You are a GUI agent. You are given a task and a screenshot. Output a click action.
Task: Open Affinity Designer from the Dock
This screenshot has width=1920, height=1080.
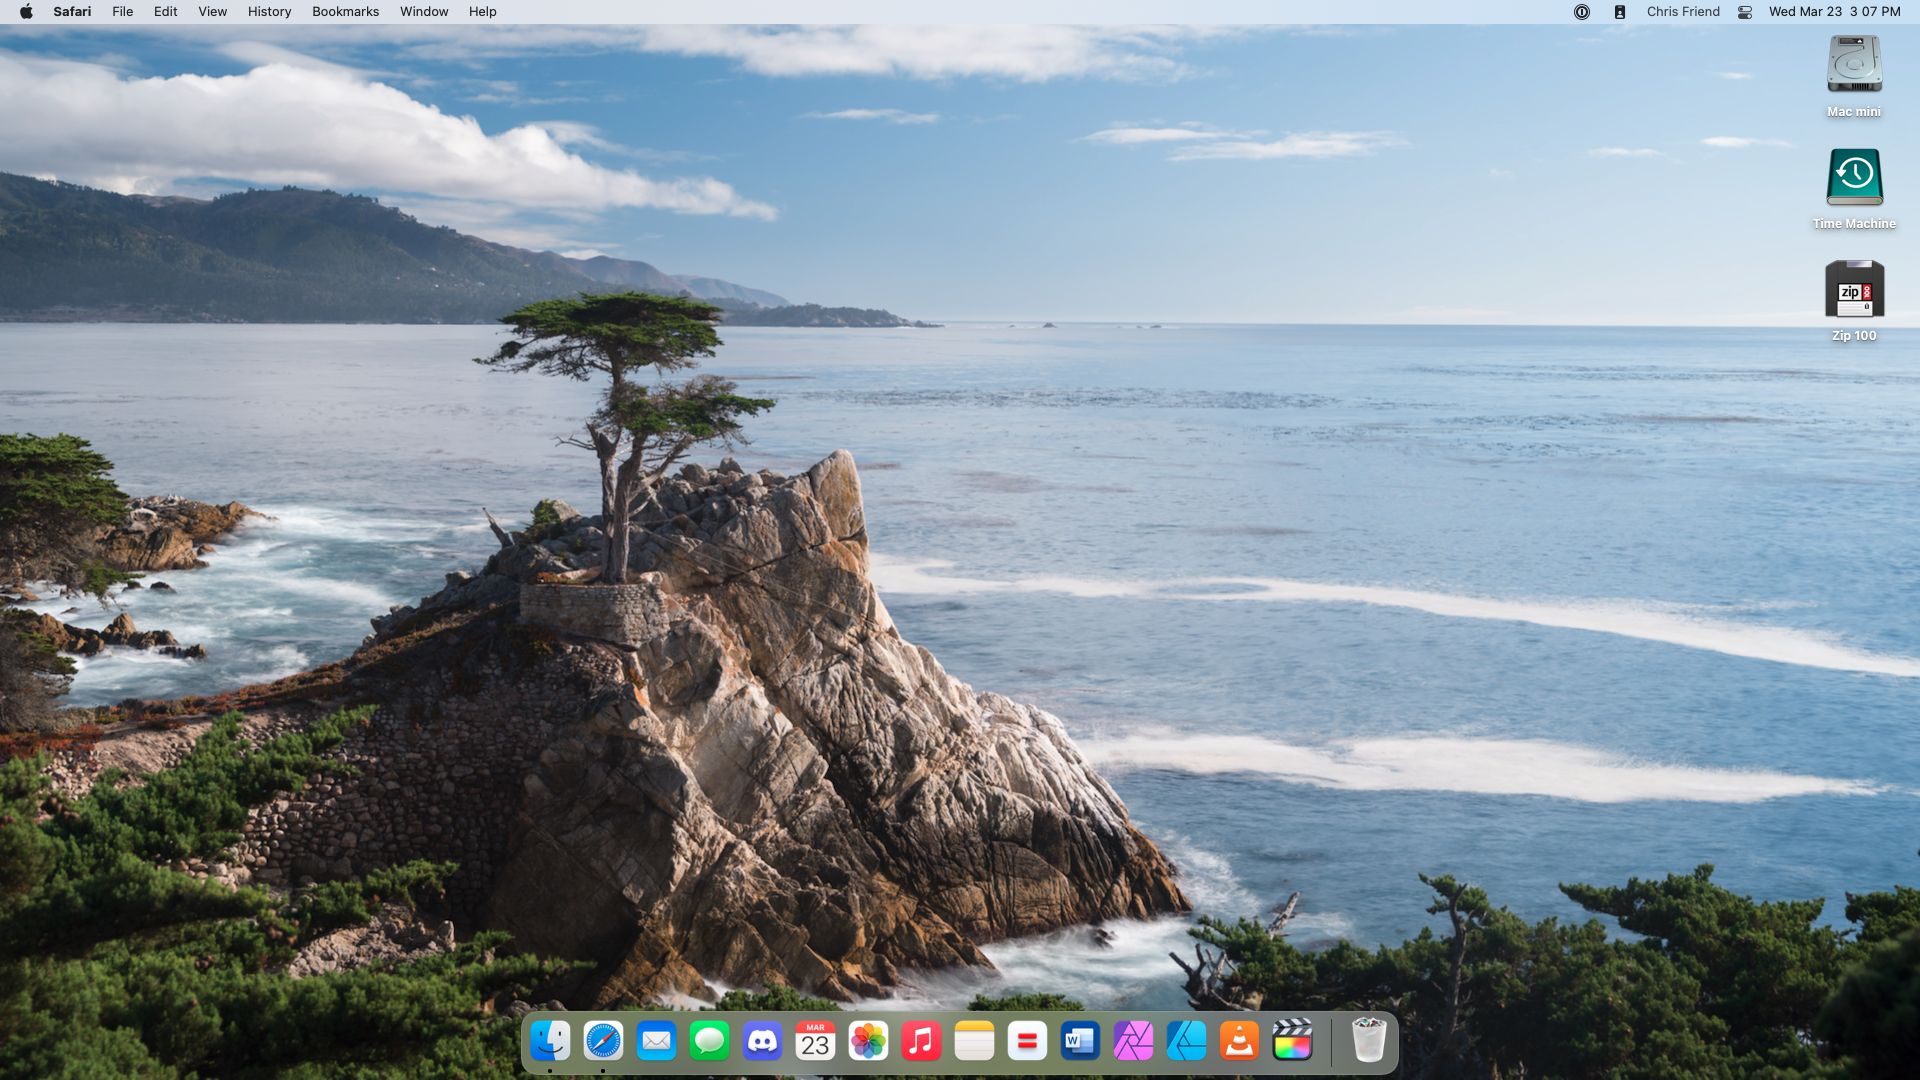pyautogui.click(x=1186, y=1041)
